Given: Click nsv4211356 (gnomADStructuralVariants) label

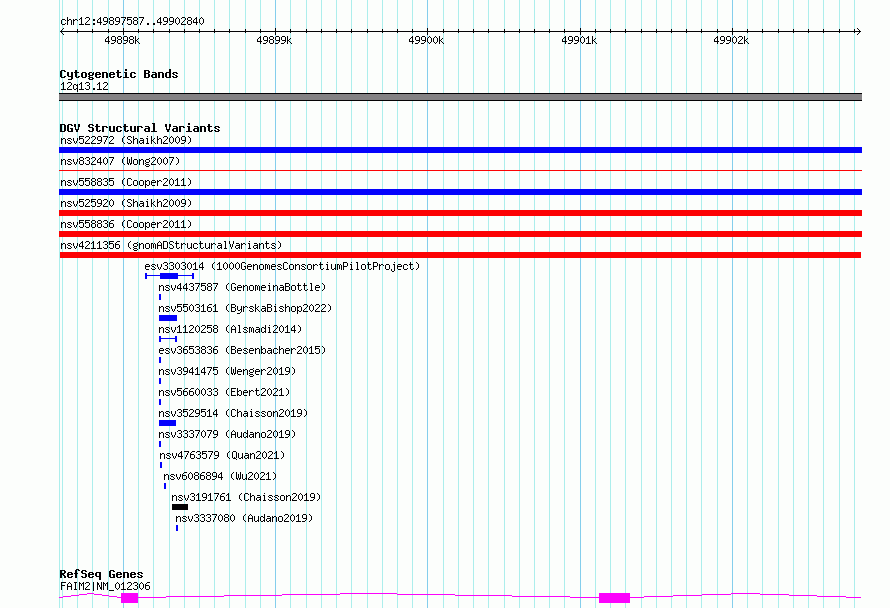Looking at the screenshot, I should [171, 245].
